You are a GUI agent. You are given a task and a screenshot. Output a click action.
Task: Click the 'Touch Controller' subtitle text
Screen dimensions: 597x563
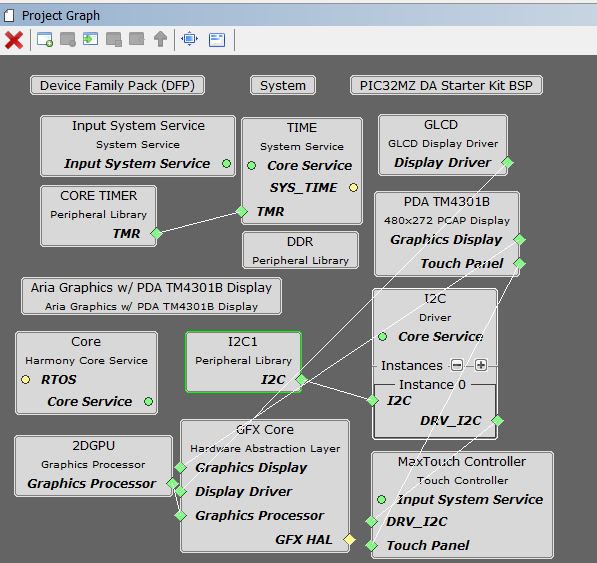462,481
